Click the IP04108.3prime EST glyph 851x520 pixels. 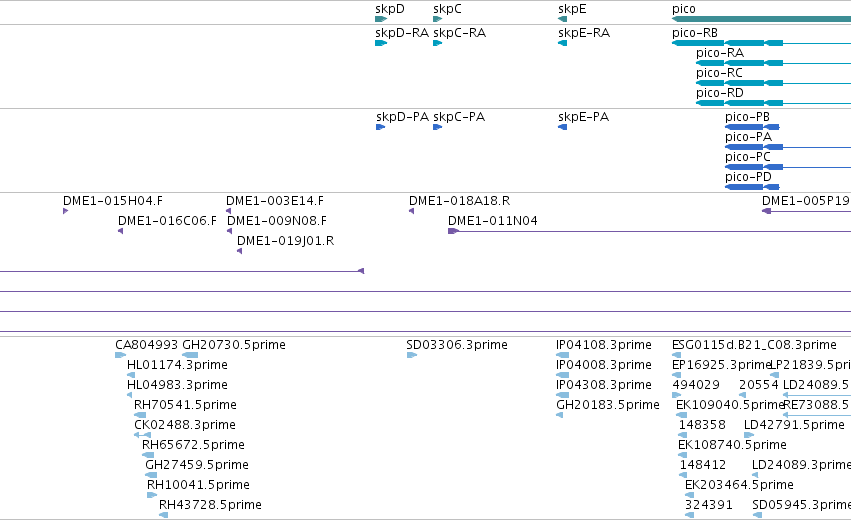point(563,355)
